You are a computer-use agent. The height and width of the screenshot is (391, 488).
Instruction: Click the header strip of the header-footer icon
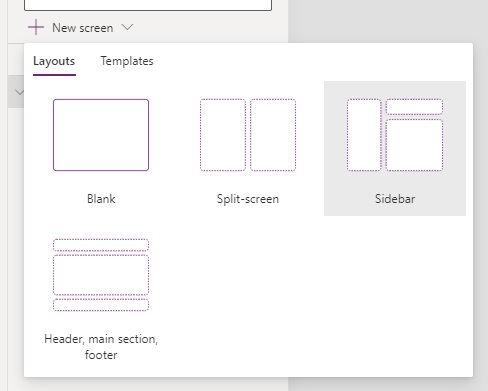click(x=101, y=245)
